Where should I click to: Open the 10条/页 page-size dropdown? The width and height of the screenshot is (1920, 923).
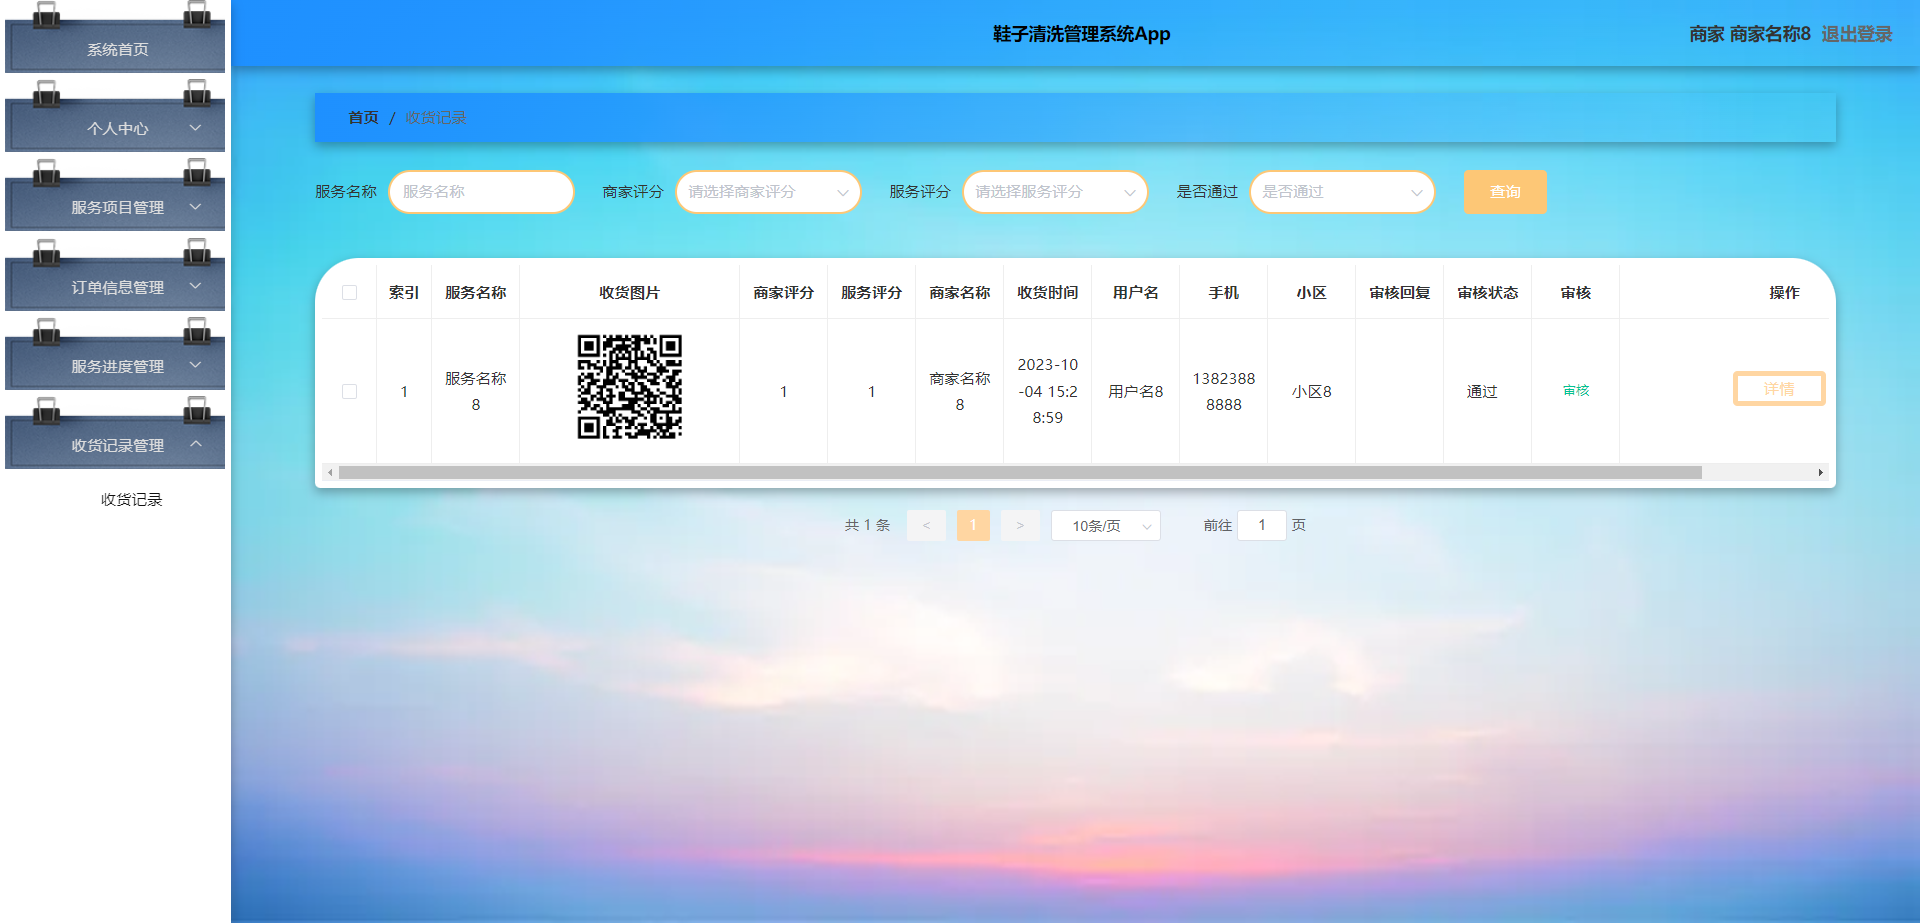point(1104,525)
